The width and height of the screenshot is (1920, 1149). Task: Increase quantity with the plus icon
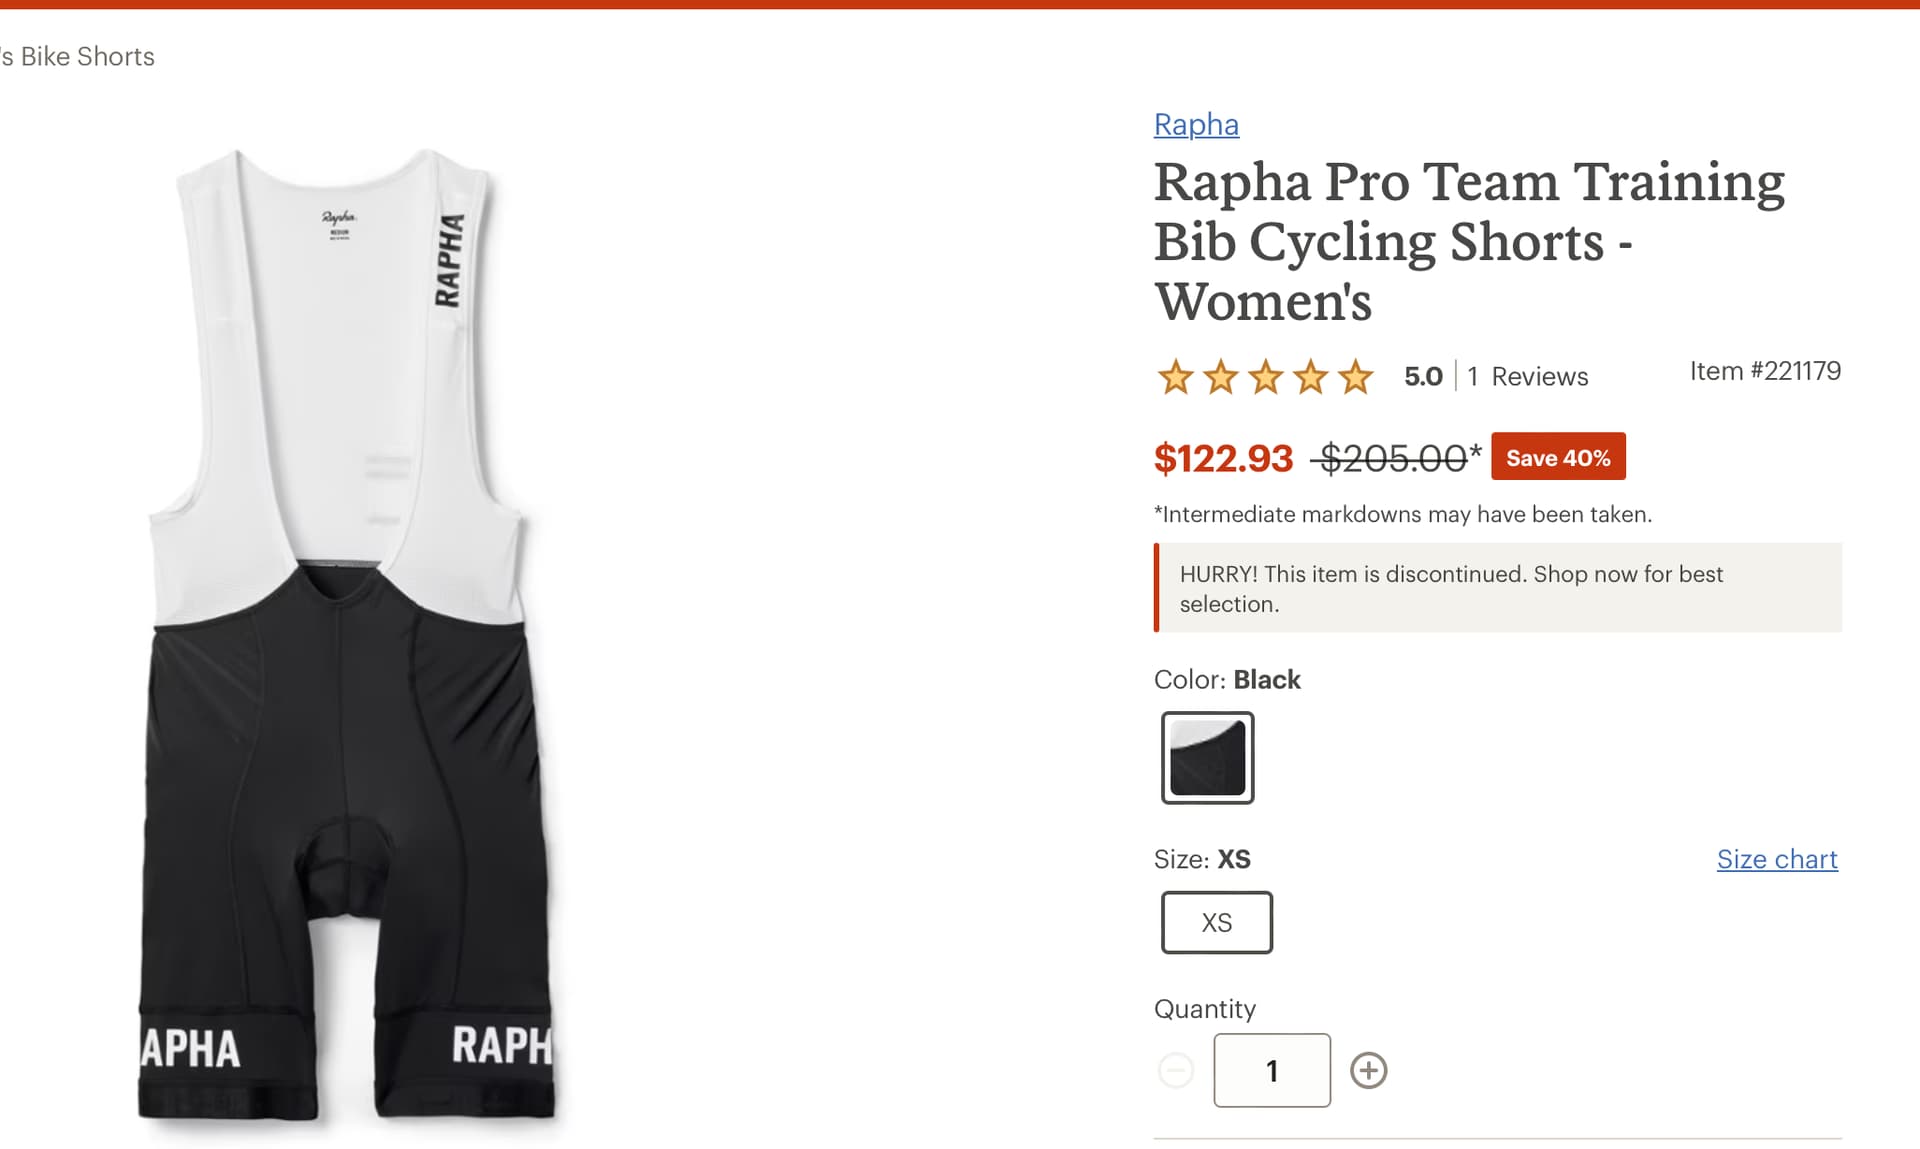point(1368,1070)
